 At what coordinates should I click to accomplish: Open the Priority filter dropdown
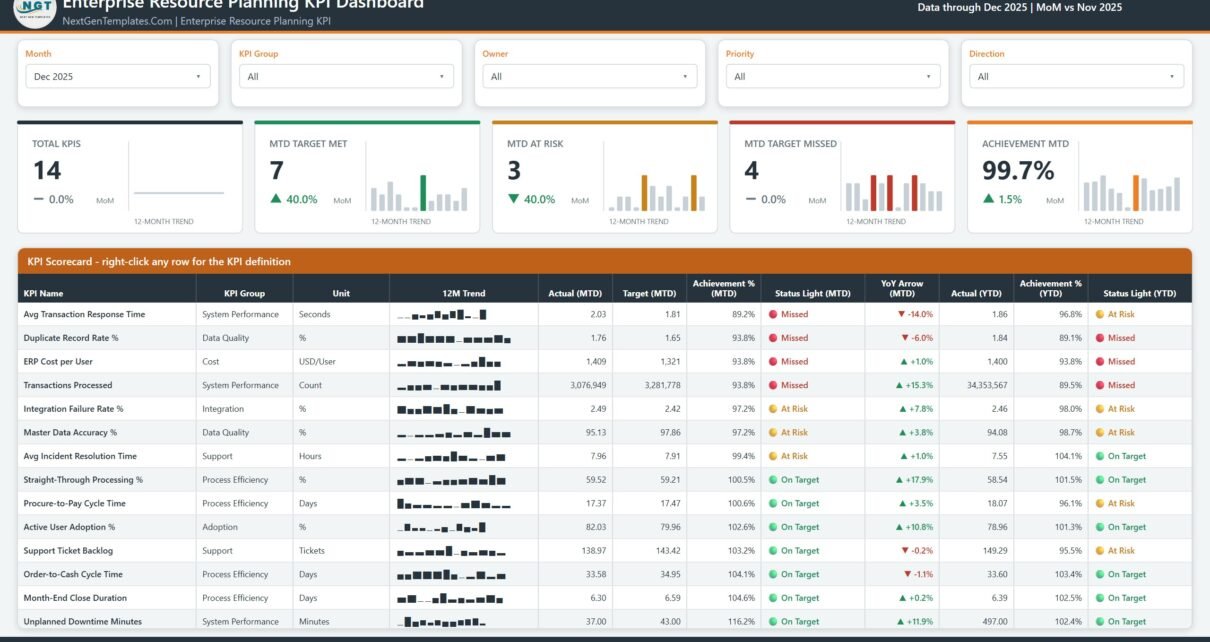(x=833, y=76)
